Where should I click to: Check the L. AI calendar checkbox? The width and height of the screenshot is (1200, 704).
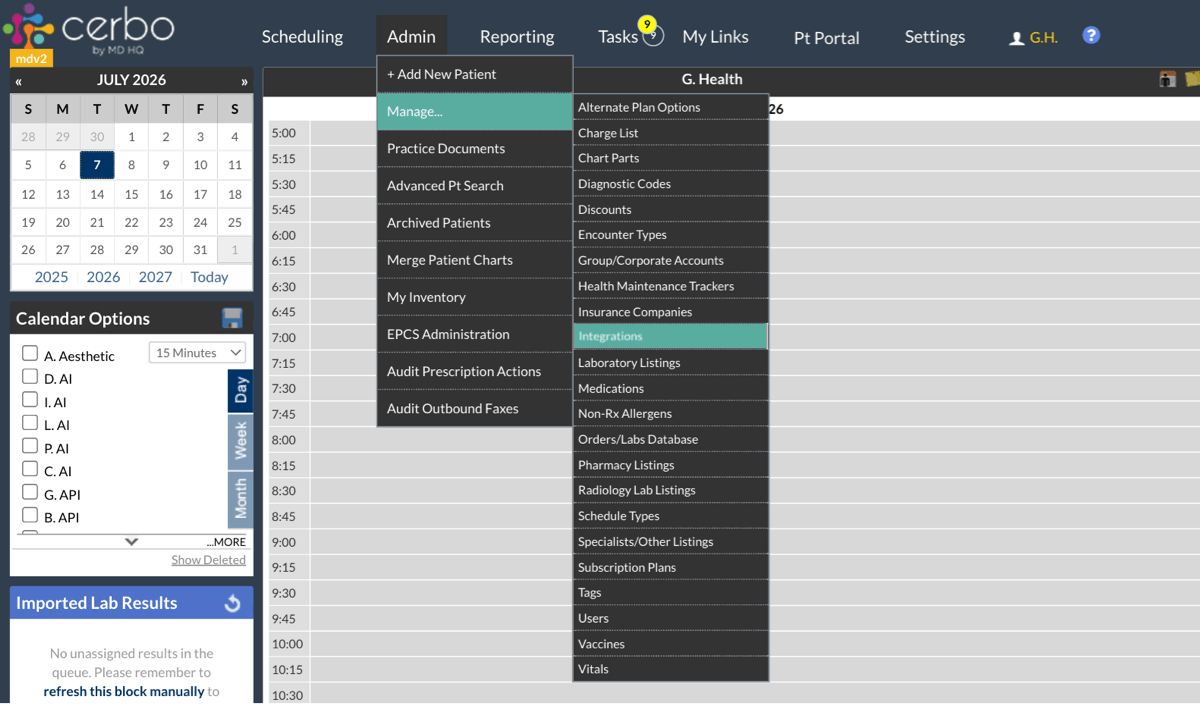click(x=30, y=422)
